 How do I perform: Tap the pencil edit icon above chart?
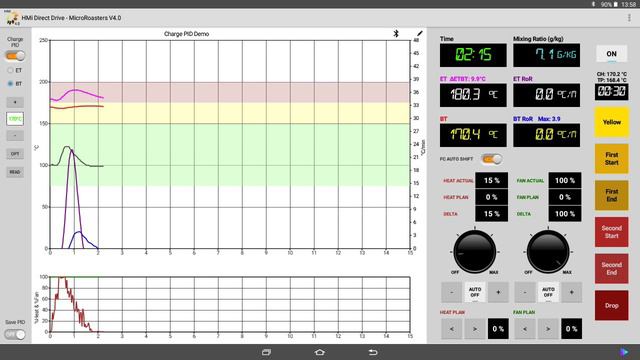click(x=420, y=33)
